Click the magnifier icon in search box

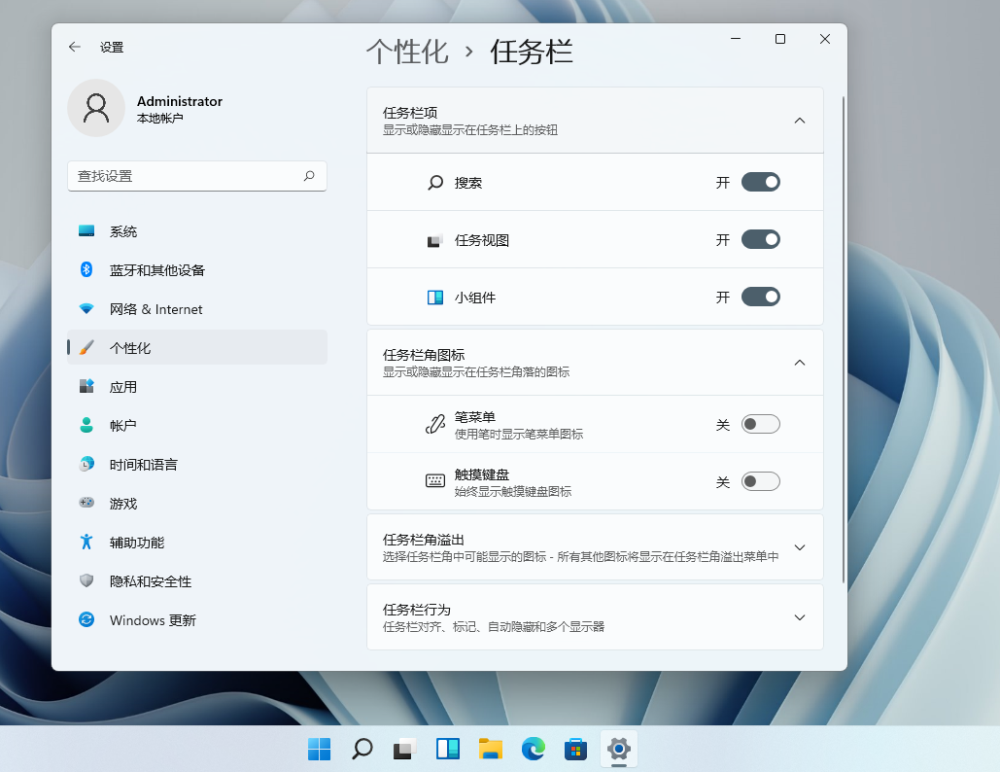coord(309,176)
